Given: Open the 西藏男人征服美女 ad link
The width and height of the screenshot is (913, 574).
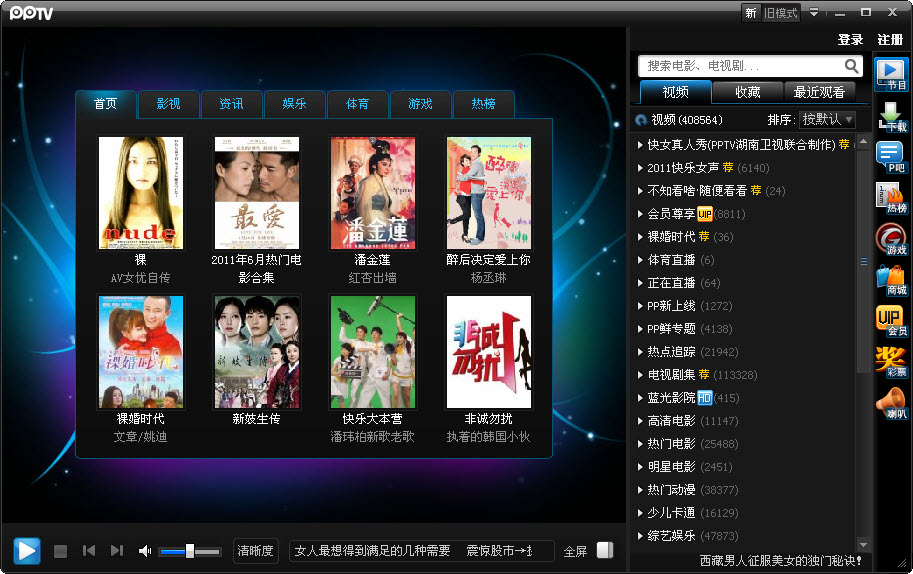Looking at the screenshot, I should click(x=780, y=561).
